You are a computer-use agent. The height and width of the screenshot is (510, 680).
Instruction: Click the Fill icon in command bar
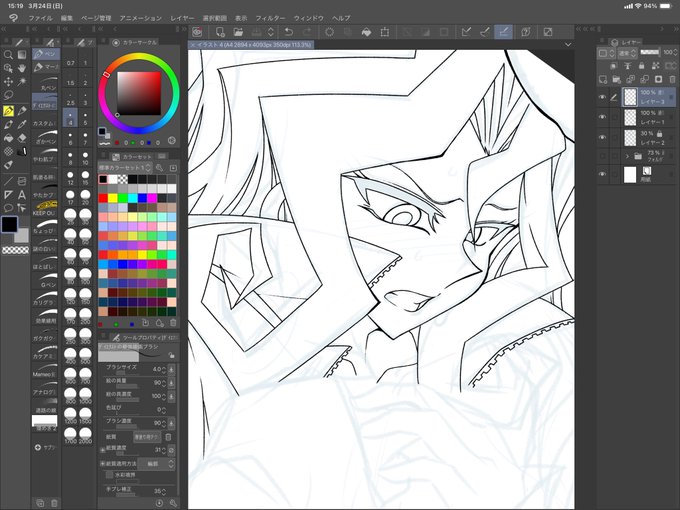pos(366,32)
